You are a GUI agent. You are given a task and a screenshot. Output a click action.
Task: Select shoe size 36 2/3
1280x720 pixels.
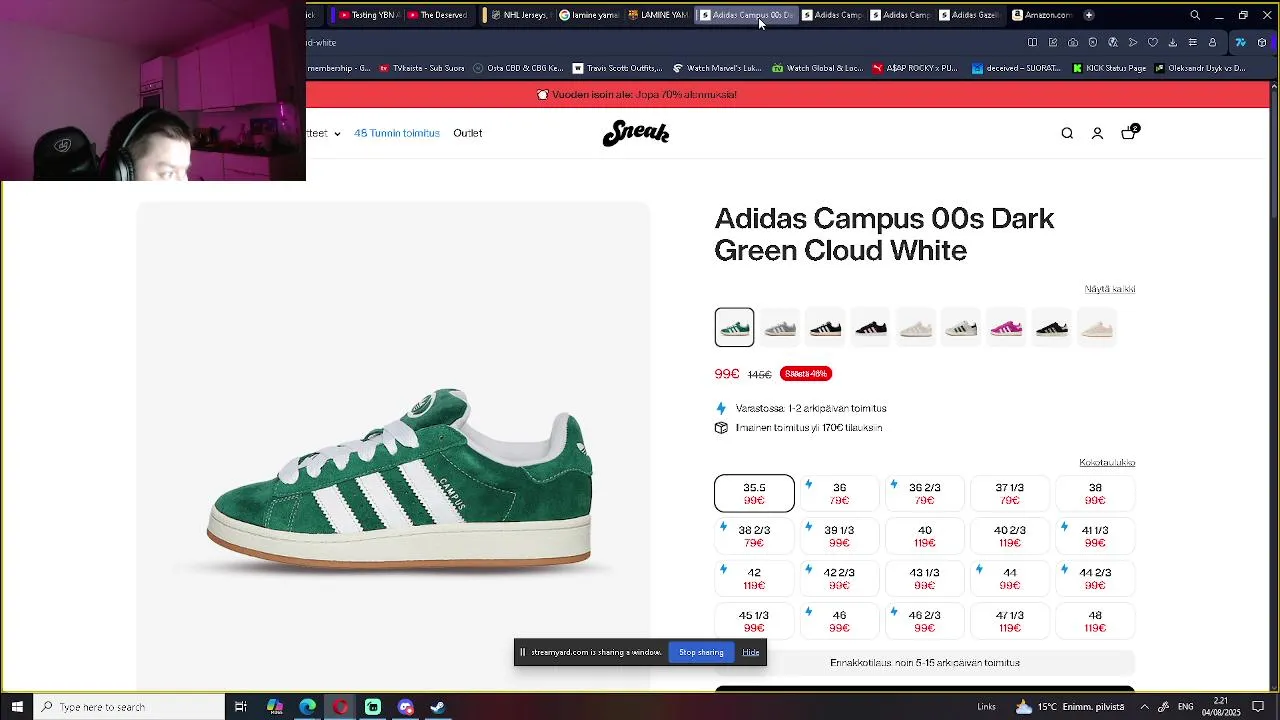tap(924, 493)
